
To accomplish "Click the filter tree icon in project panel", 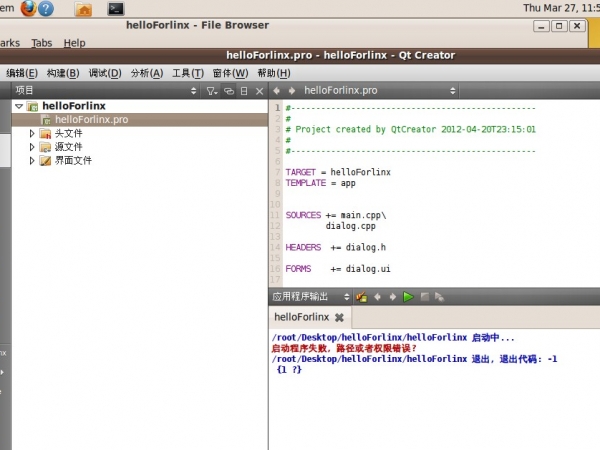I will (211, 90).
